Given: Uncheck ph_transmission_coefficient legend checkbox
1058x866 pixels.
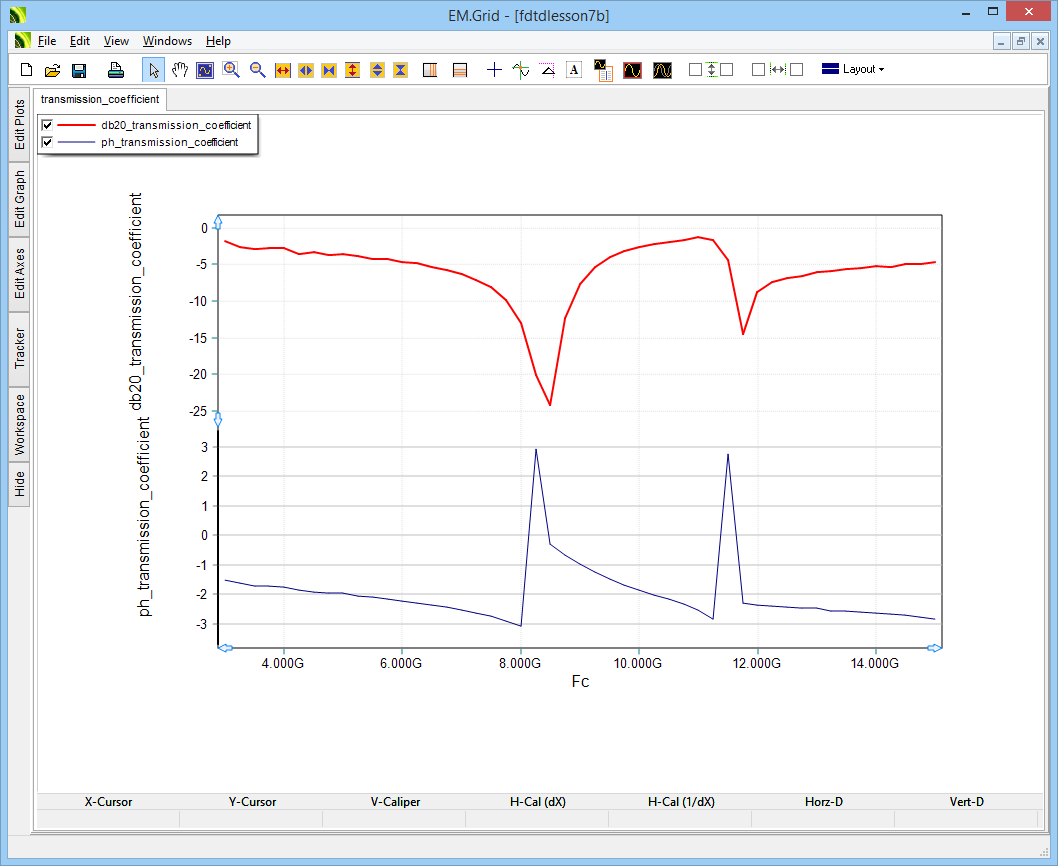Looking at the screenshot, I should [x=46, y=142].
